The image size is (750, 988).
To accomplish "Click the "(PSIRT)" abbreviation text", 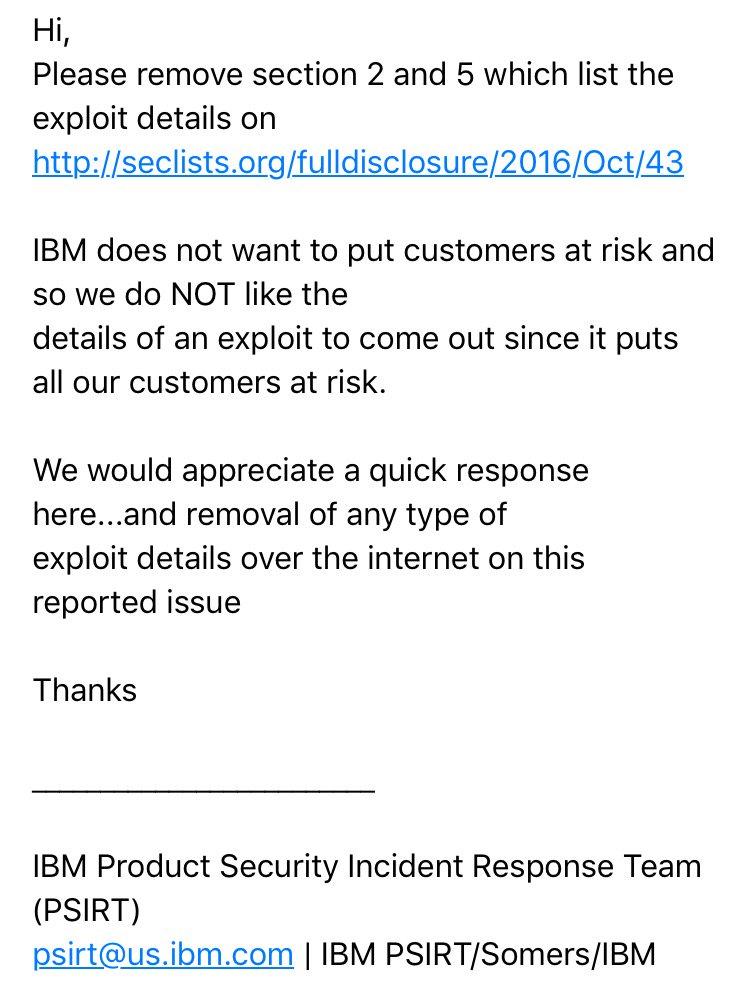I will coord(86,910).
